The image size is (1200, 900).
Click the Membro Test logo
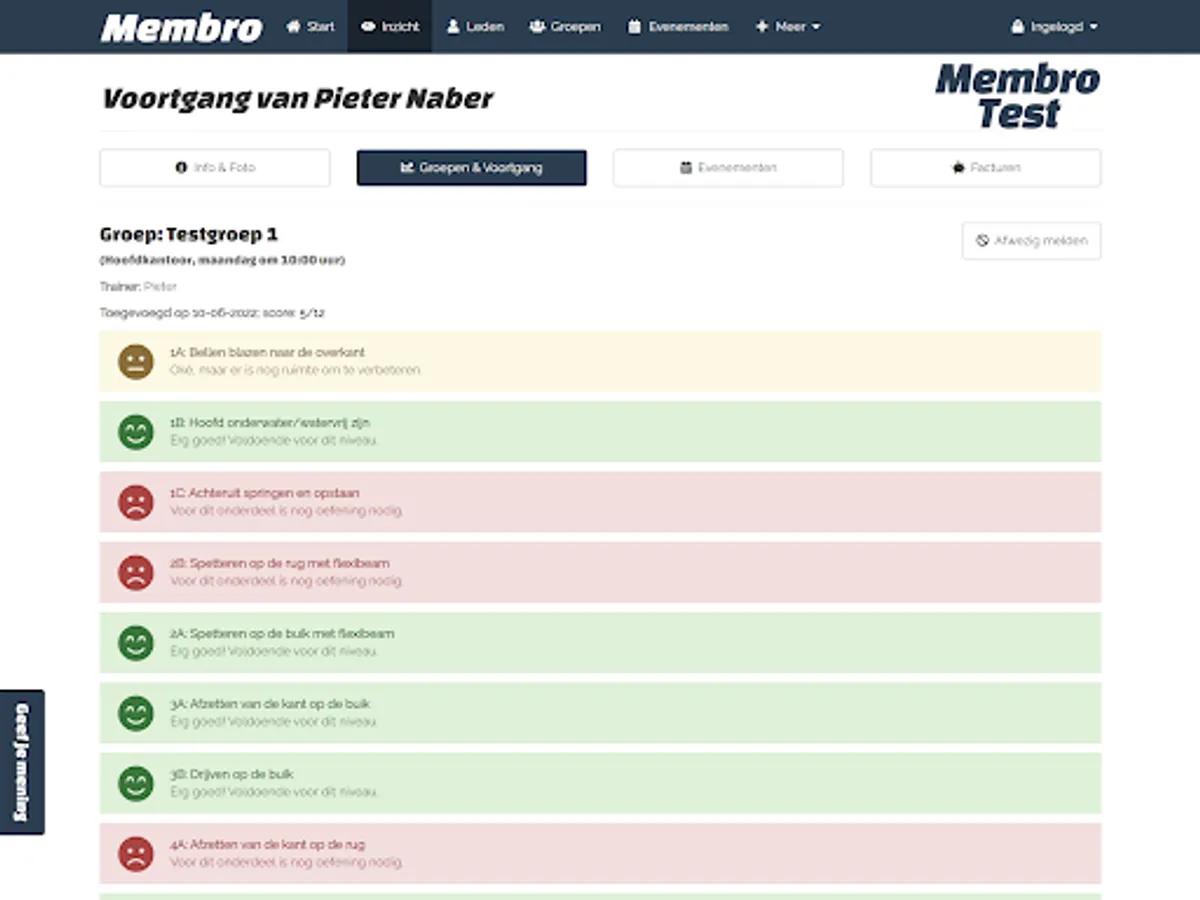click(1018, 96)
